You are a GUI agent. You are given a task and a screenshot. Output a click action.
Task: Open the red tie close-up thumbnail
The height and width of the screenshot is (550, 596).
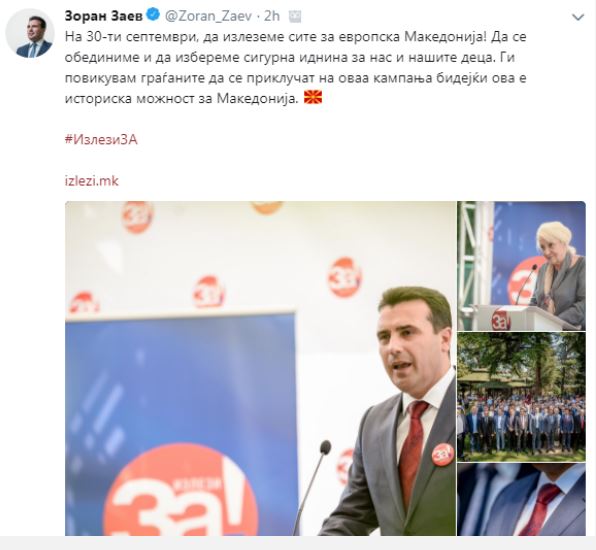(x=521, y=499)
